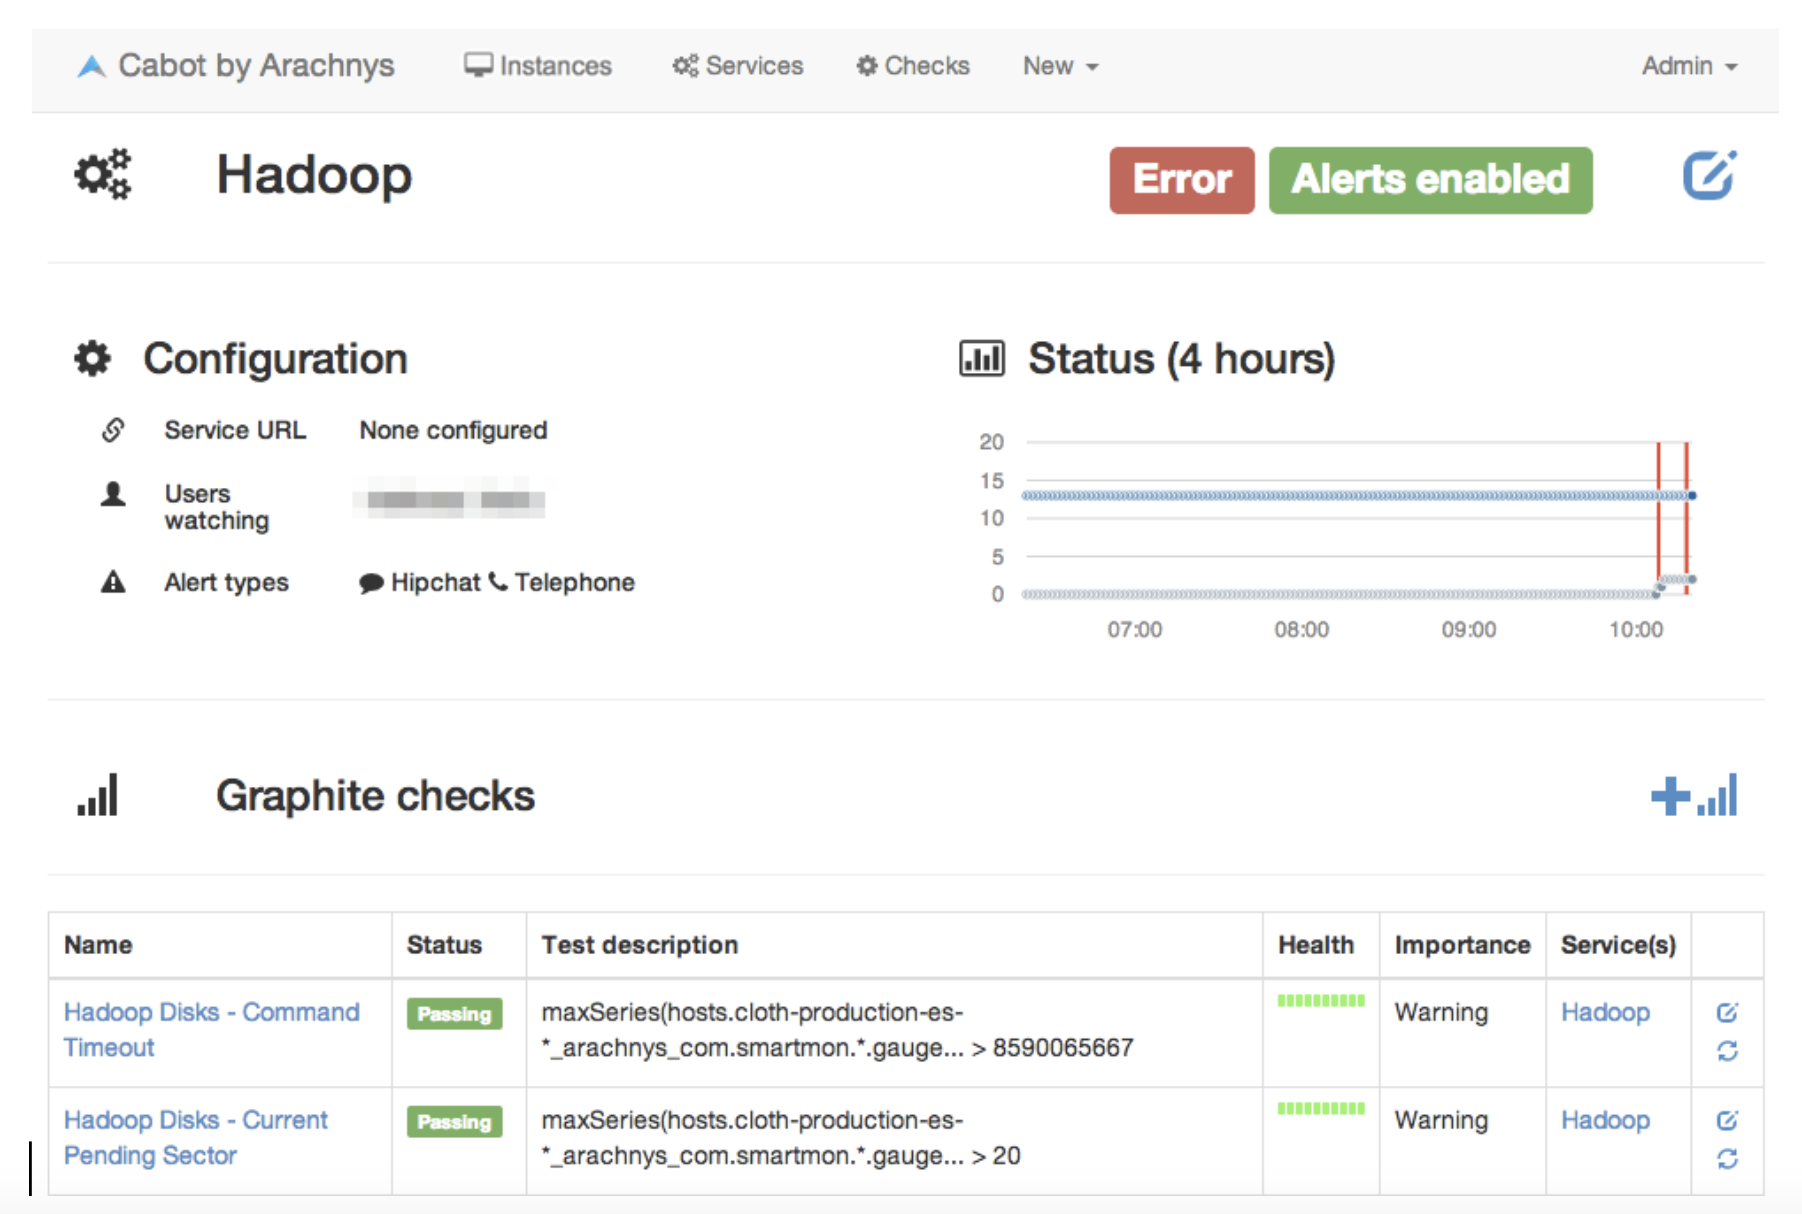The width and height of the screenshot is (1802, 1214).
Task: Open the Instances page
Action: [x=537, y=66]
